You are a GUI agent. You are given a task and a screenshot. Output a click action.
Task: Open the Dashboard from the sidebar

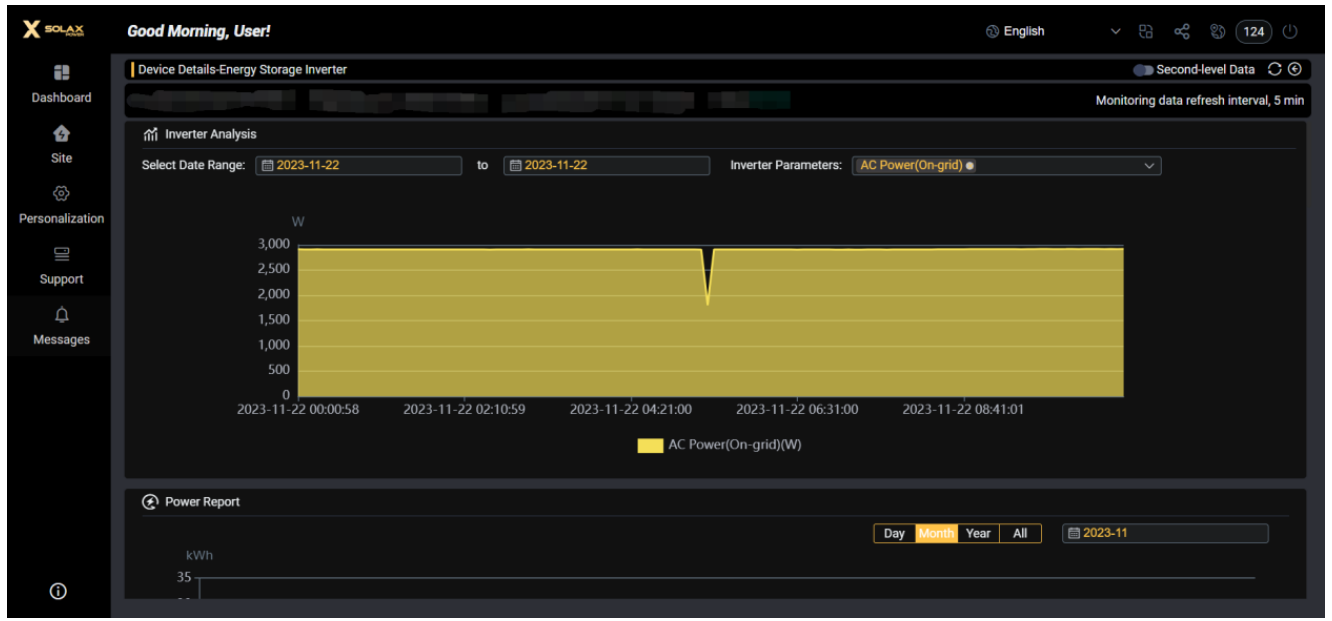pyautogui.click(x=61, y=83)
